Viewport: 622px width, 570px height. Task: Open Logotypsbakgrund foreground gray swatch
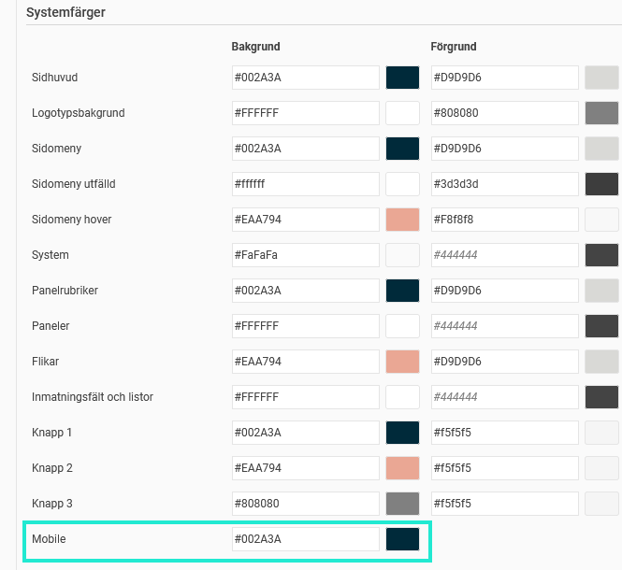coord(601,113)
